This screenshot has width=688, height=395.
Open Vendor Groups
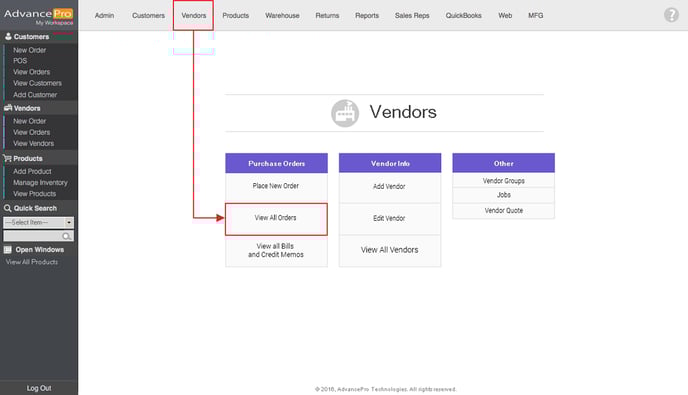pyautogui.click(x=503, y=180)
